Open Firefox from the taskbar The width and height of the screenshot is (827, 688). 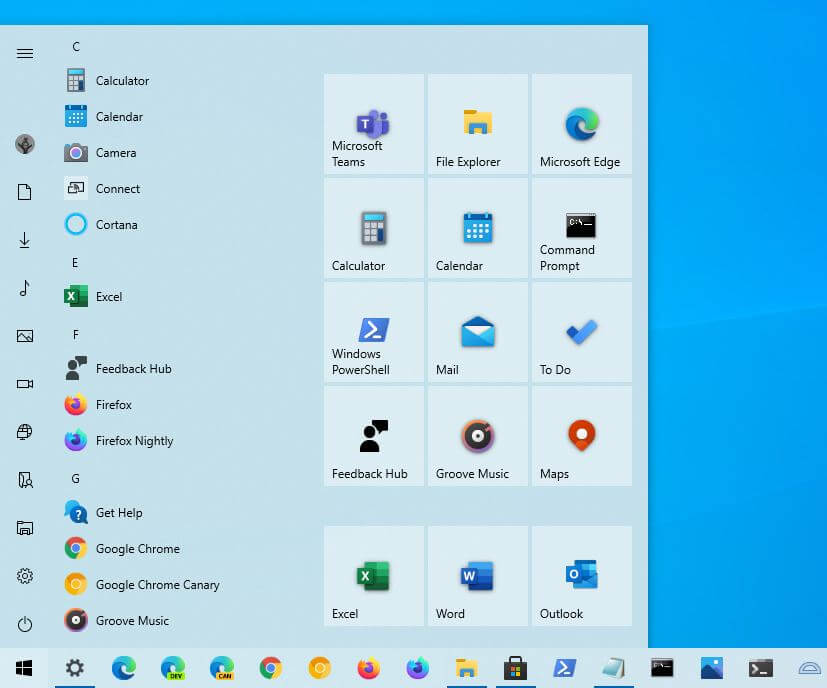point(369,668)
